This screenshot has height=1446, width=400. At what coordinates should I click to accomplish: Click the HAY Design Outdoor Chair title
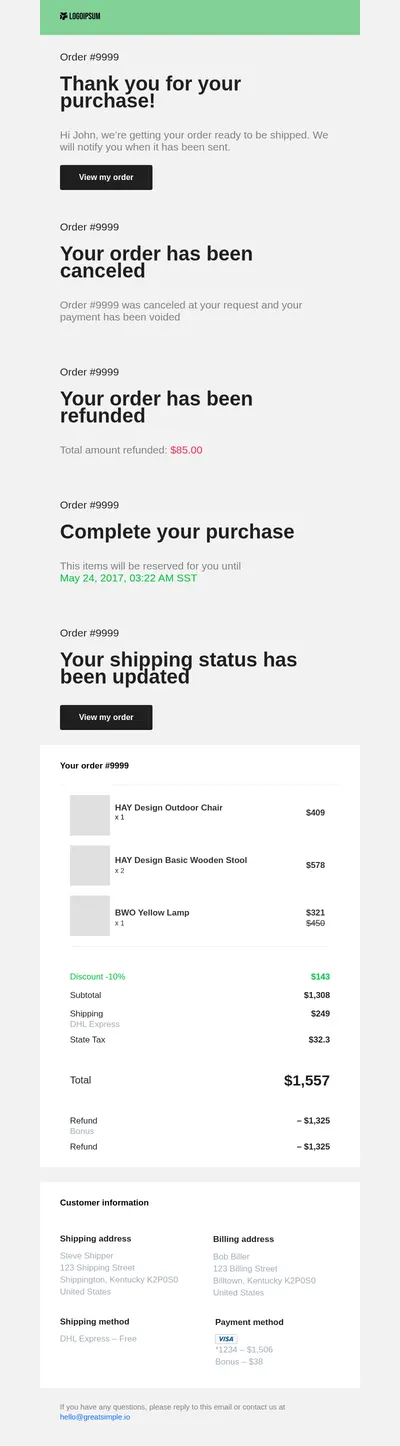(x=169, y=807)
